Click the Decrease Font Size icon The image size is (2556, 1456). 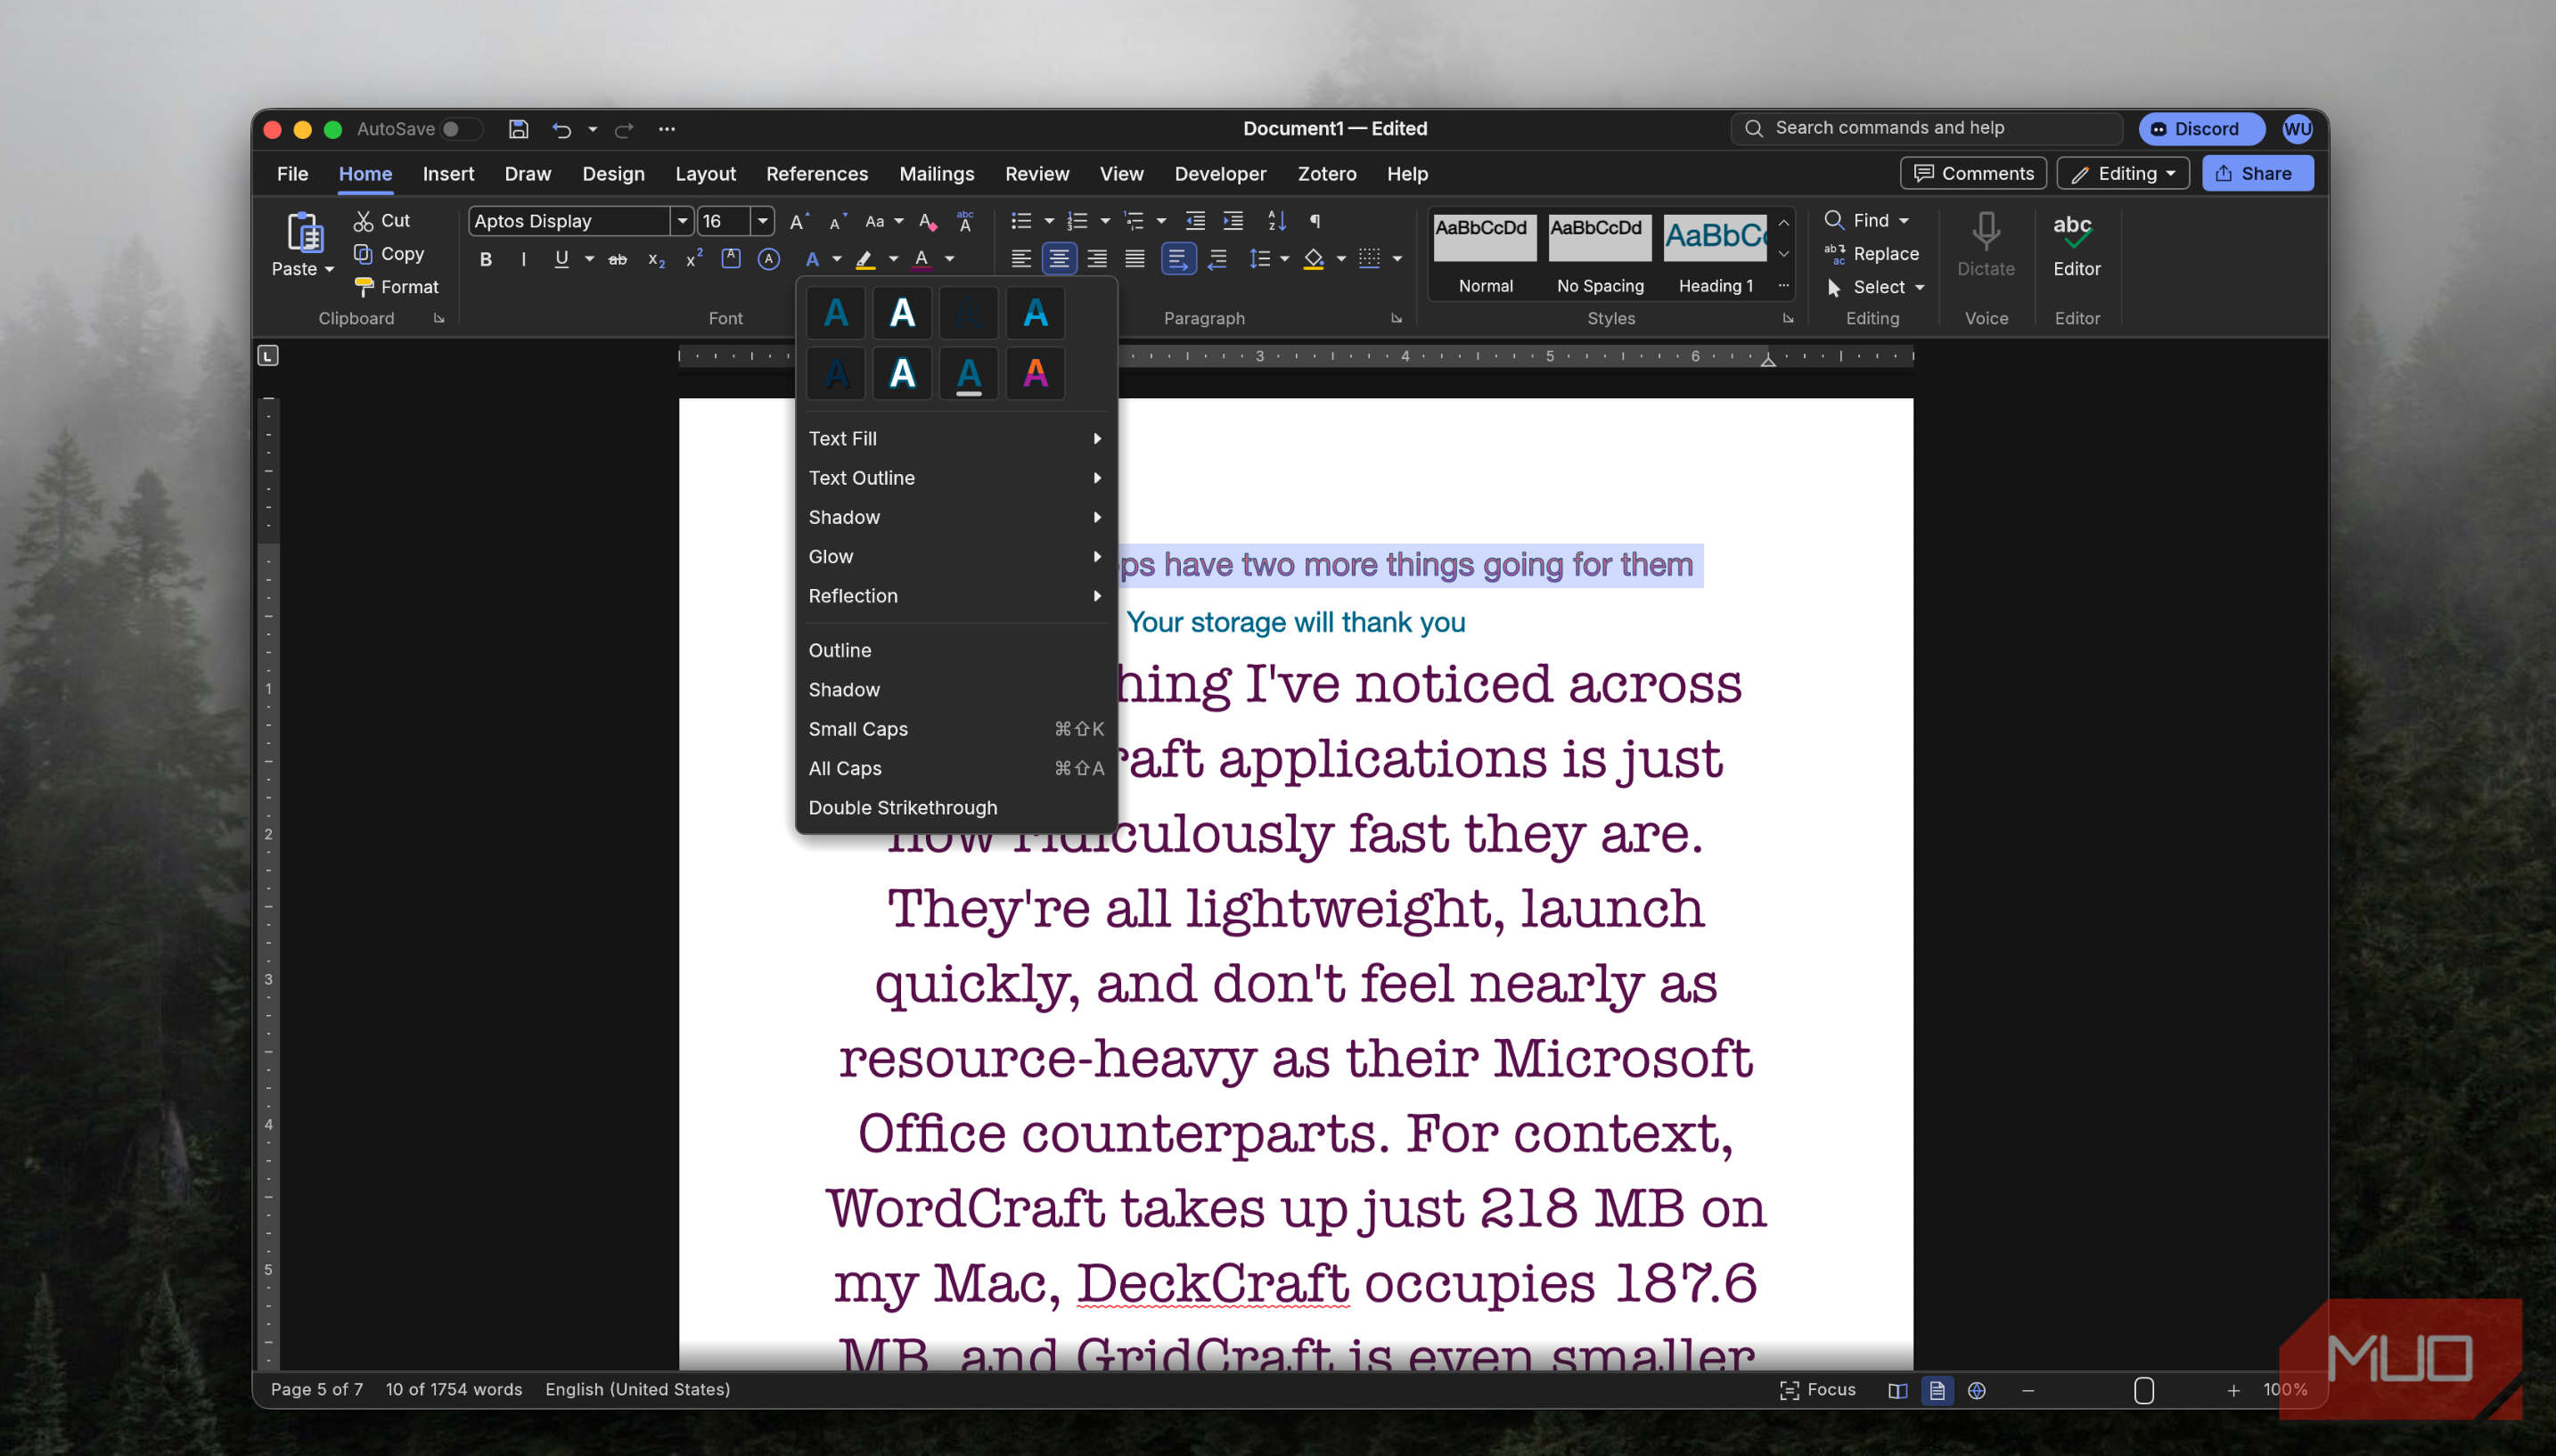click(x=837, y=221)
